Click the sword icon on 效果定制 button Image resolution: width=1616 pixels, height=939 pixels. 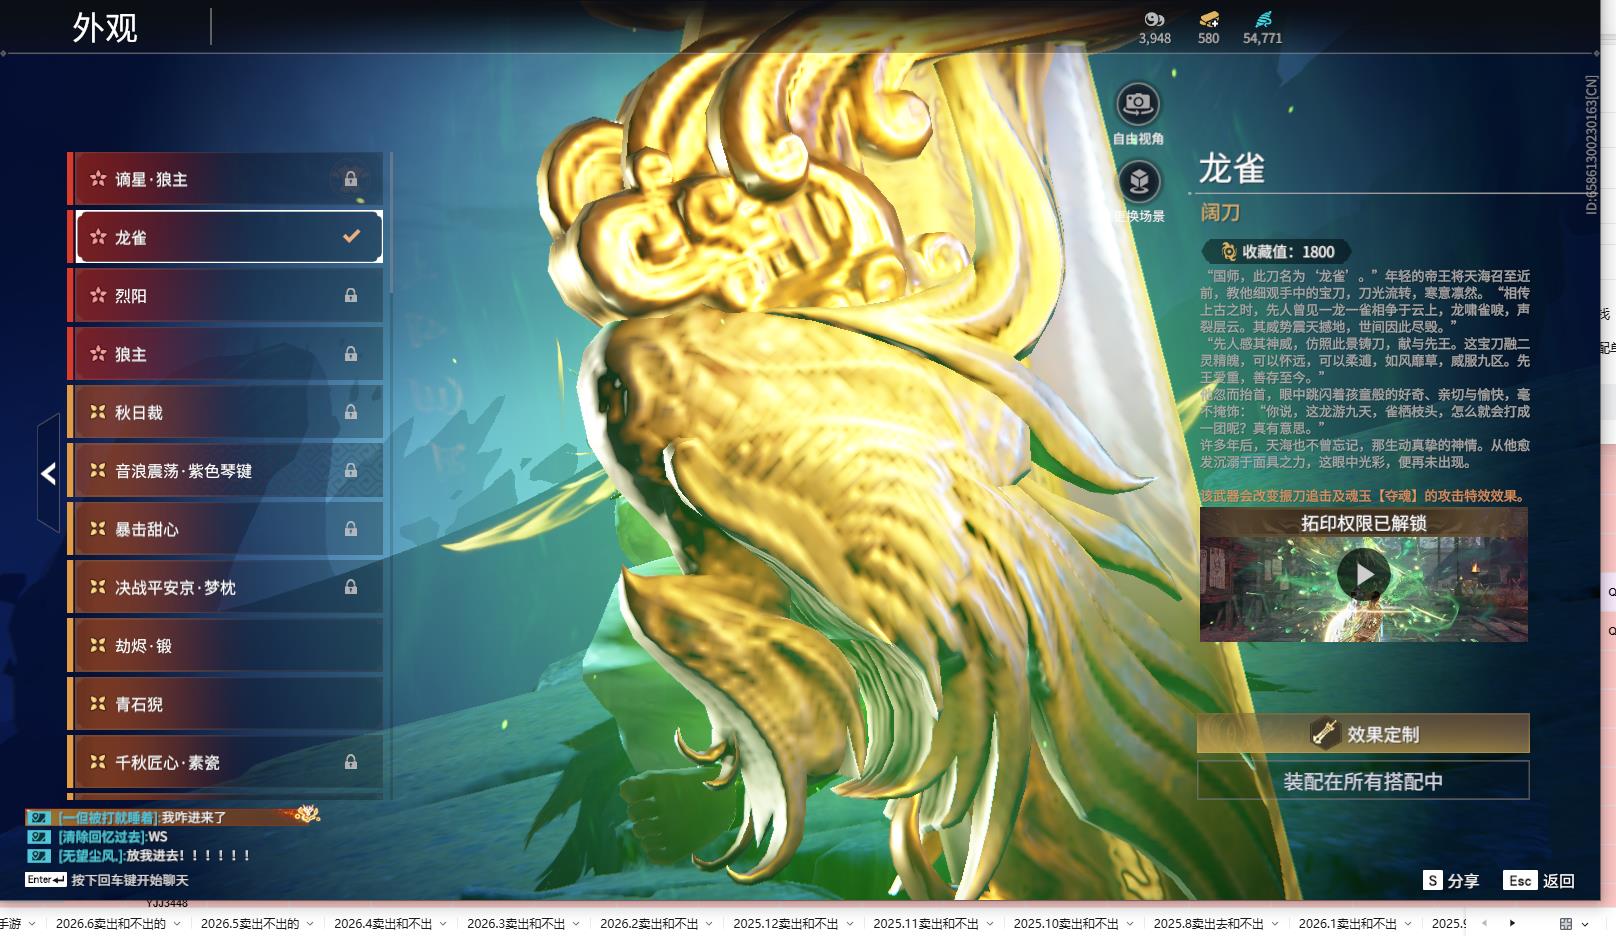[x=1325, y=733]
